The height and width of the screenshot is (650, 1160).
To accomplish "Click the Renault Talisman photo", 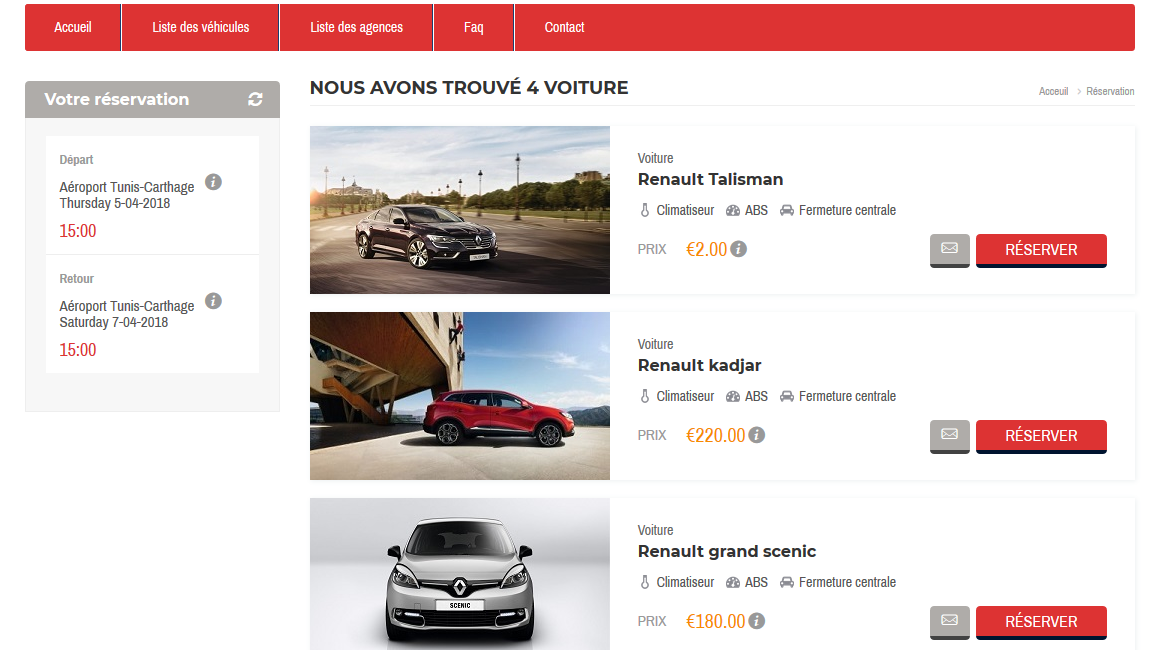I will tap(459, 210).
